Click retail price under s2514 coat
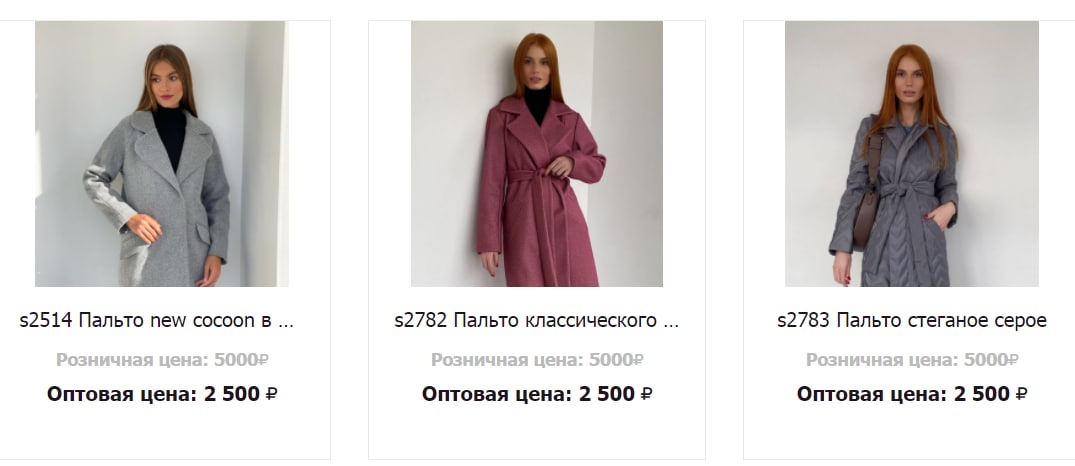The width and height of the screenshot is (1075, 466). point(162,360)
